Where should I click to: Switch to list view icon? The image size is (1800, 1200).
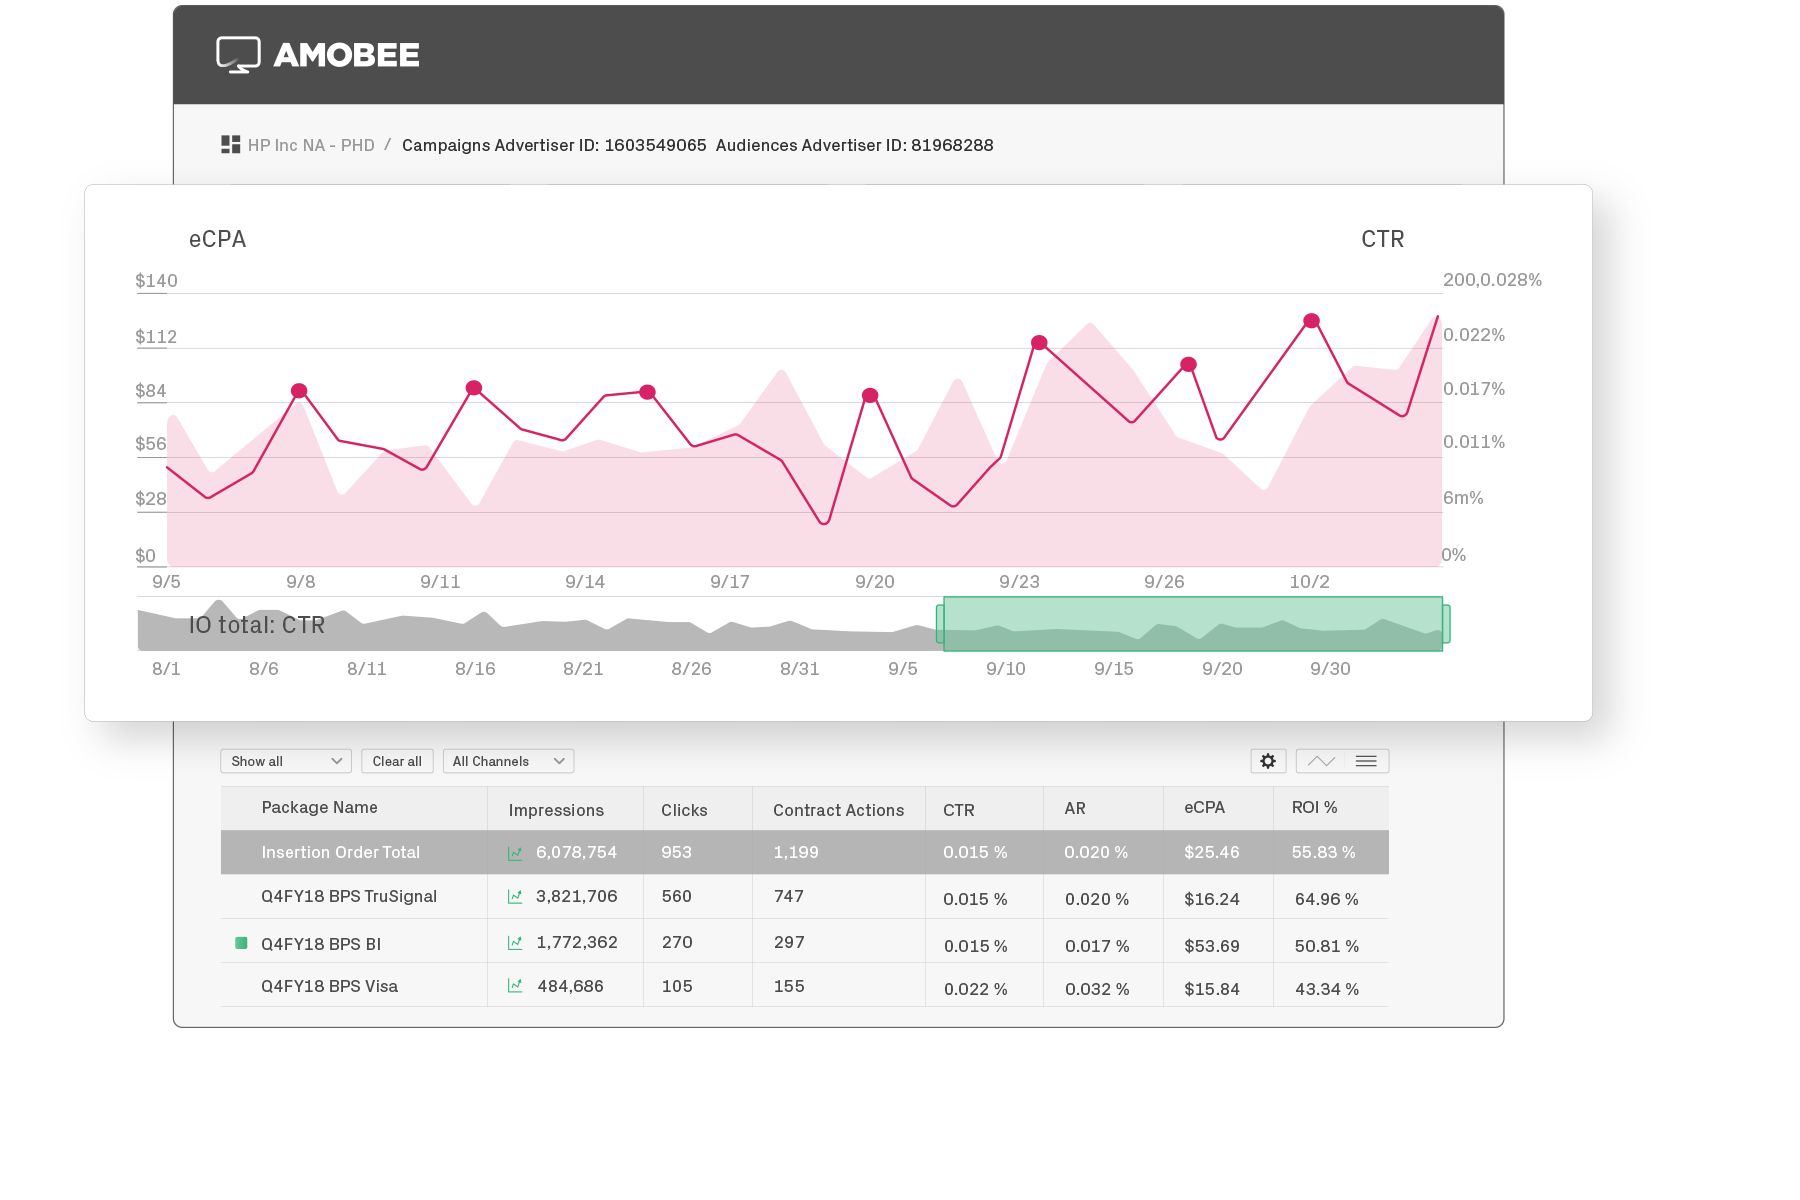[x=1366, y=761]
